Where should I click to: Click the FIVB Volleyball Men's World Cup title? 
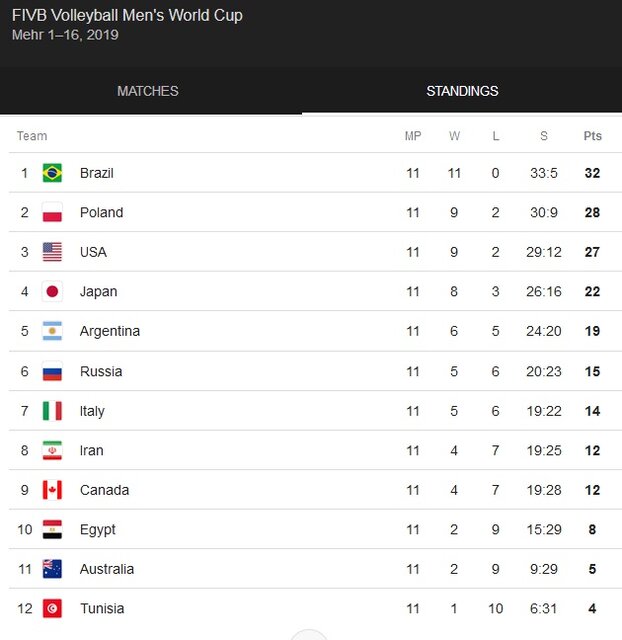(127, 16)
